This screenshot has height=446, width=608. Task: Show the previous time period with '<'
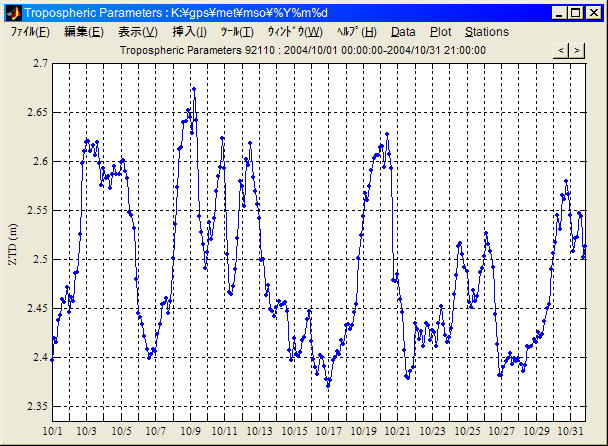click(x=561, y=50)
